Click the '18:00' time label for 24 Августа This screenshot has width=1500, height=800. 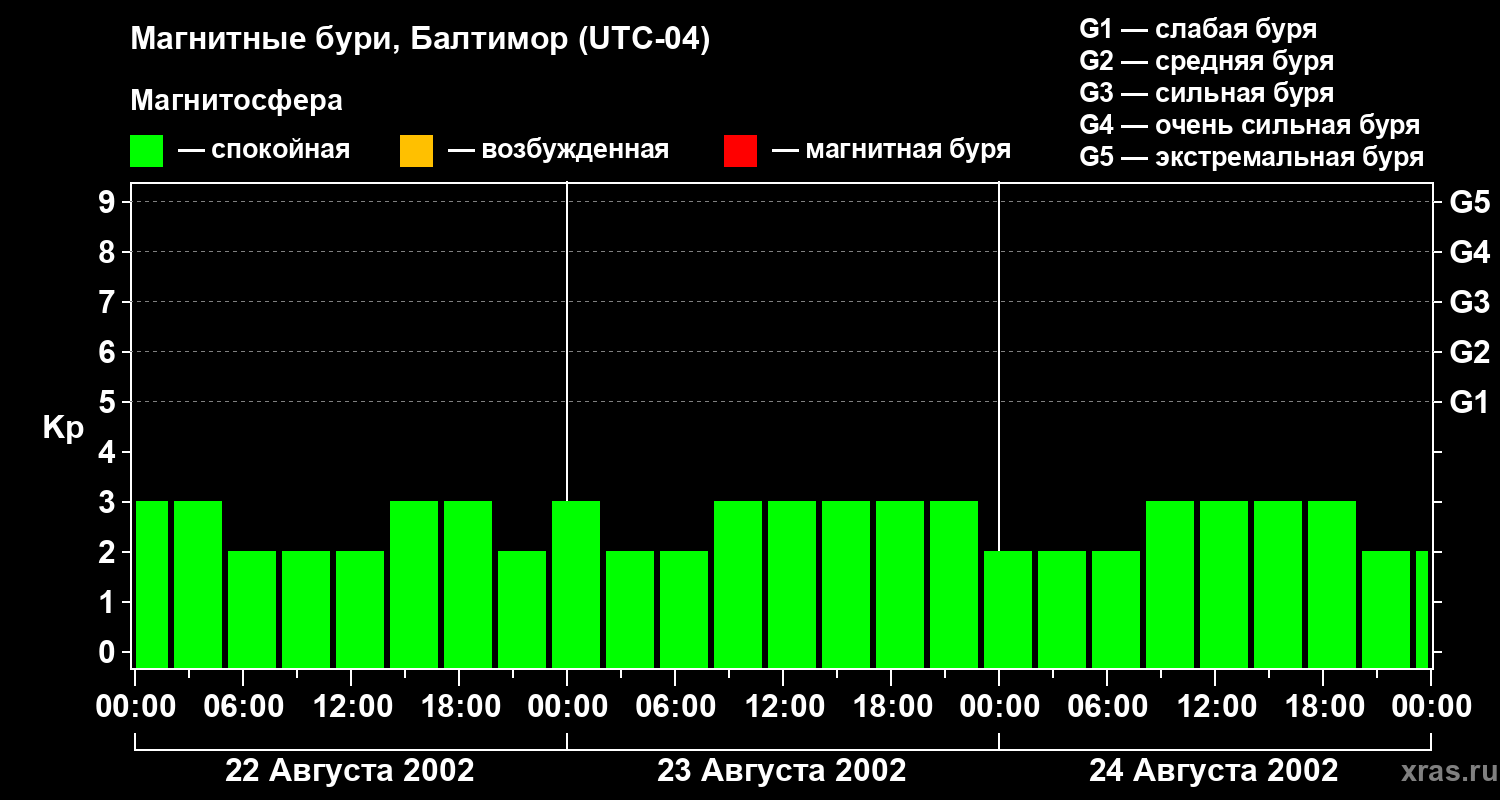click(1323, 707)
